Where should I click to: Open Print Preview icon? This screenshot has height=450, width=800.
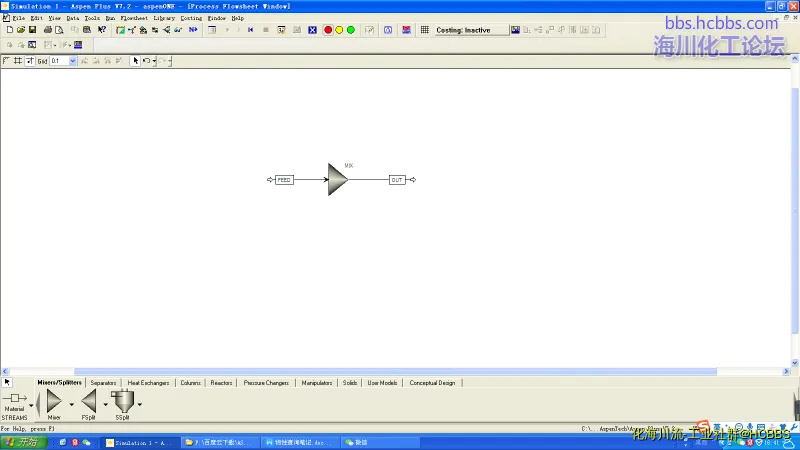59,30
